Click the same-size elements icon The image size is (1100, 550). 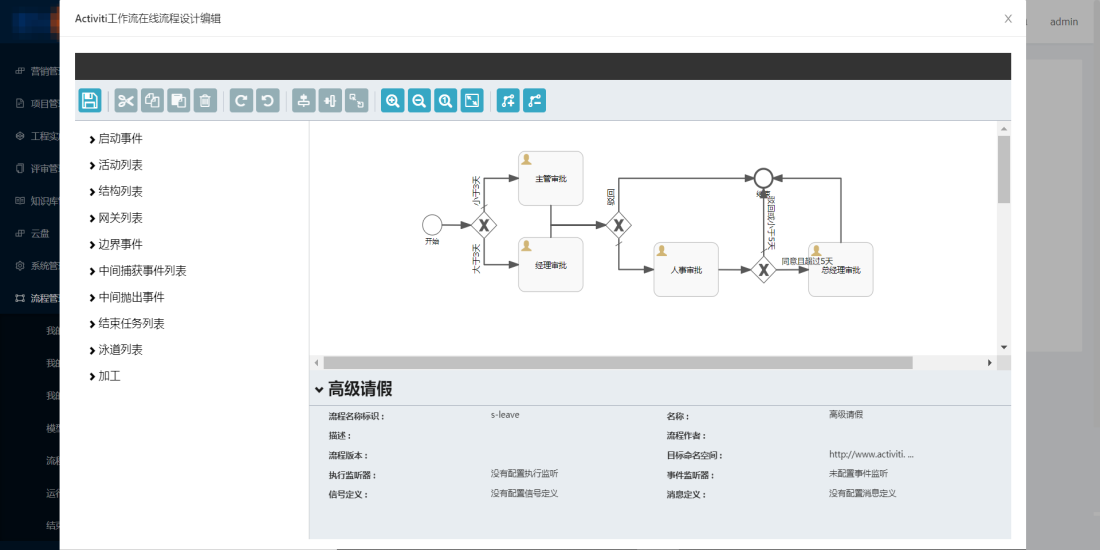(356, 100)
